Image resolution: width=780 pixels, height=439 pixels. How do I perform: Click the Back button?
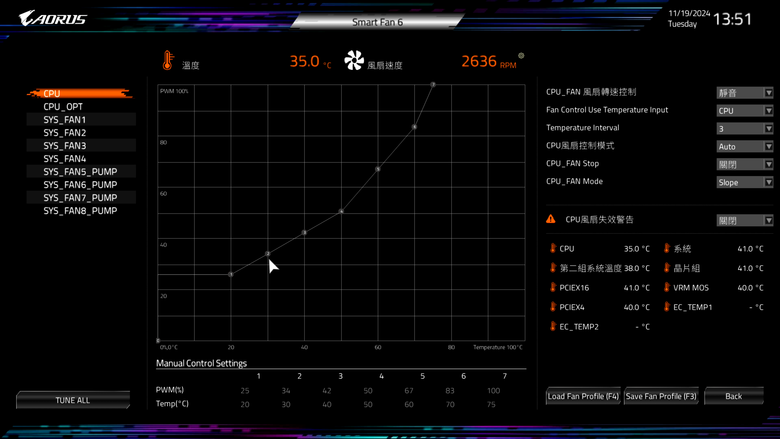point(734,396)
